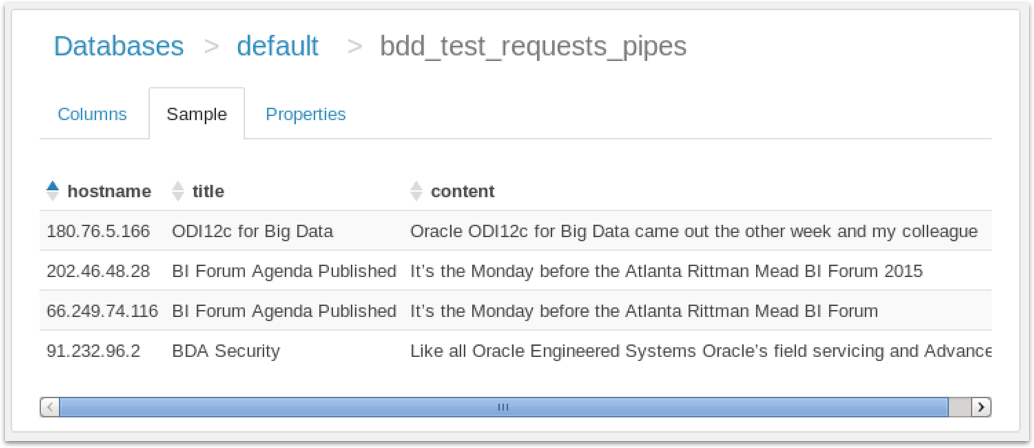Image resolution: width=1034 pixels, height=448 pixels.
Task: Sort table by hostname header
Action: pos(109,191)
